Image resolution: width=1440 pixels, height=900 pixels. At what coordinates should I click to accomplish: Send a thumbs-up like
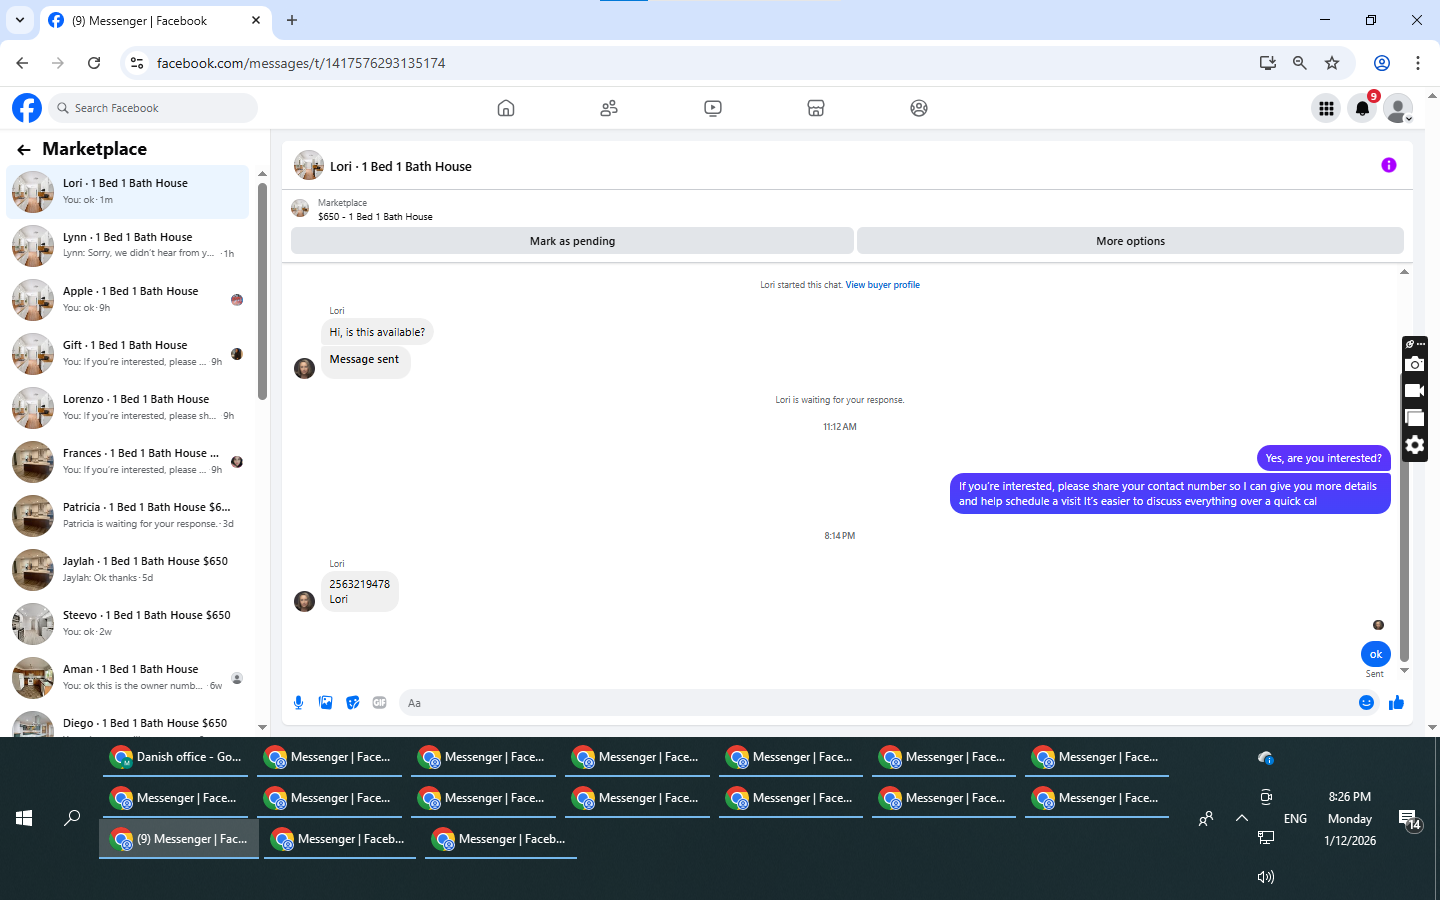pos(1396,703)
